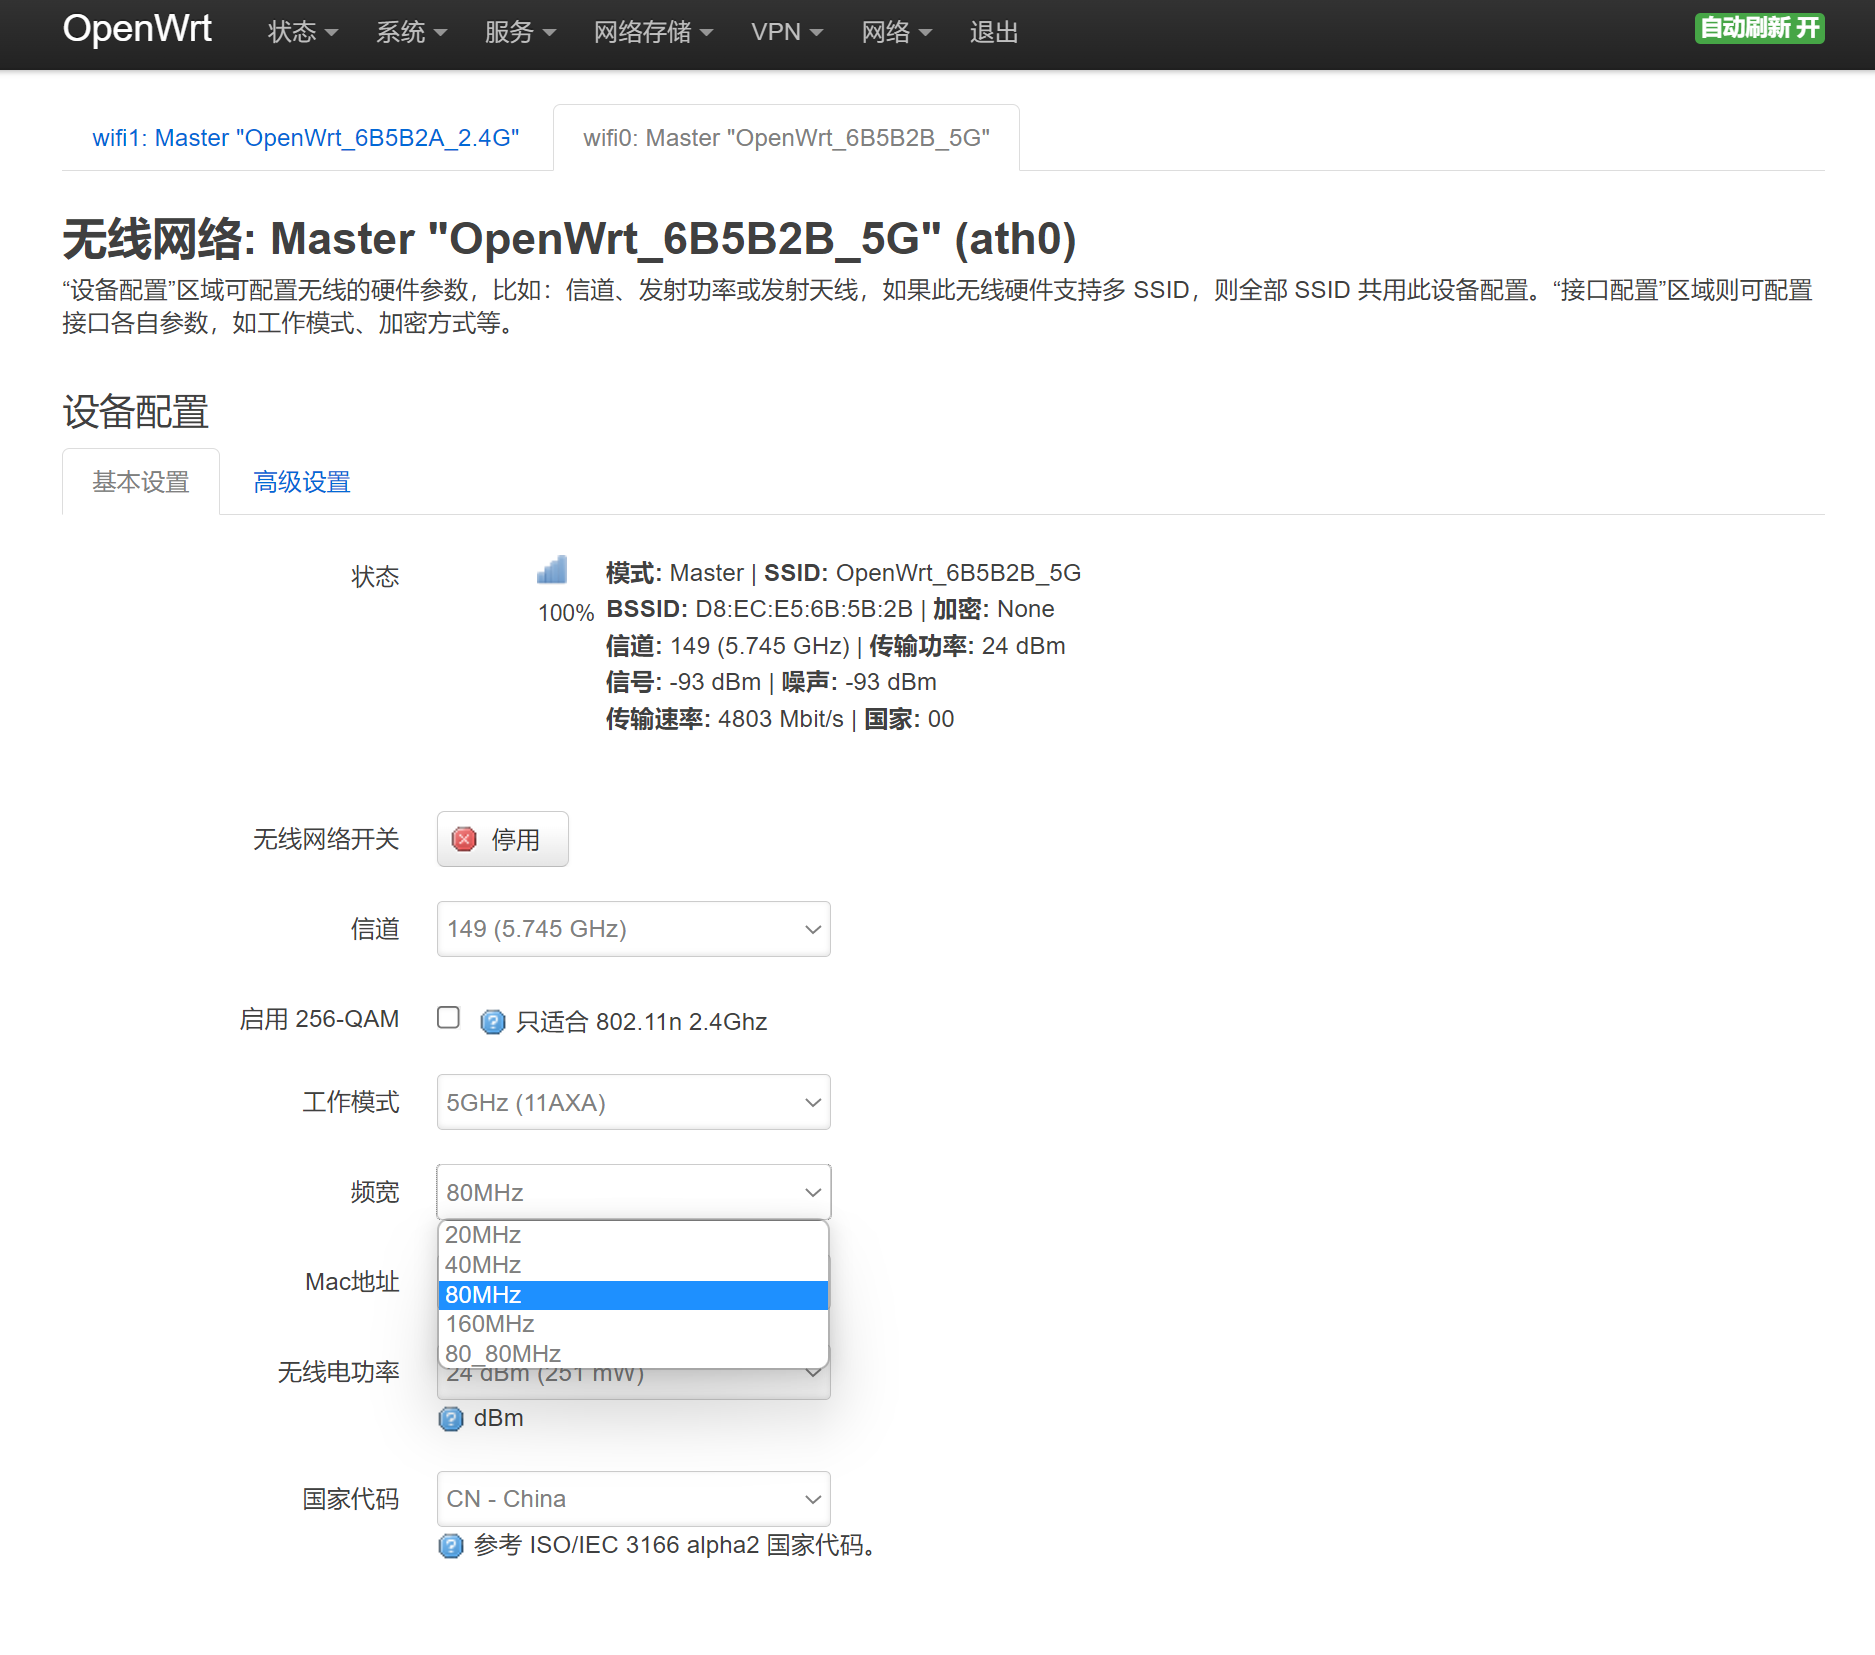The width and height of the screenshot is (1875, 1655).
Task: Toggle the auto-refresh green badge
Action: tap(1759, 28)
